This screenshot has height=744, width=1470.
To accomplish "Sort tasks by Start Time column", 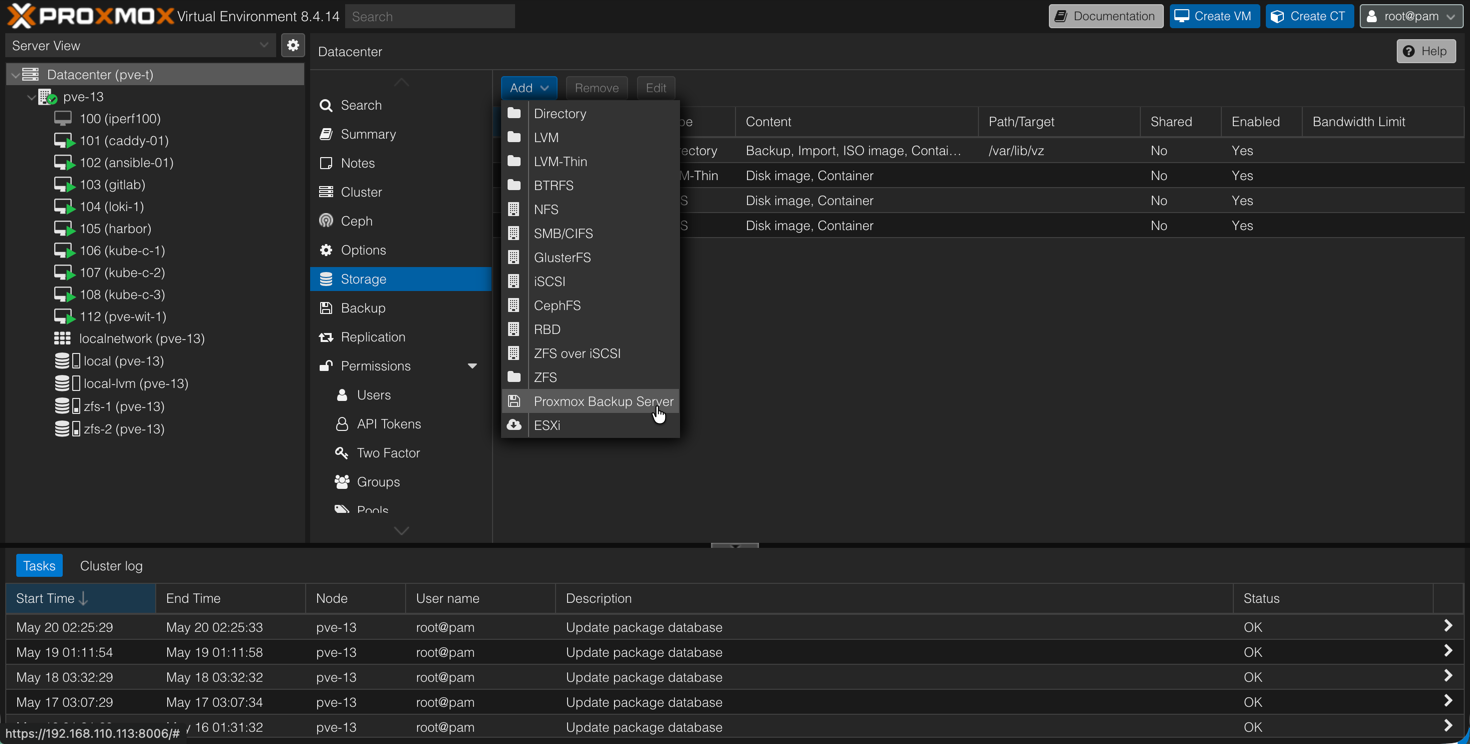I will click(x=81, y=599).
